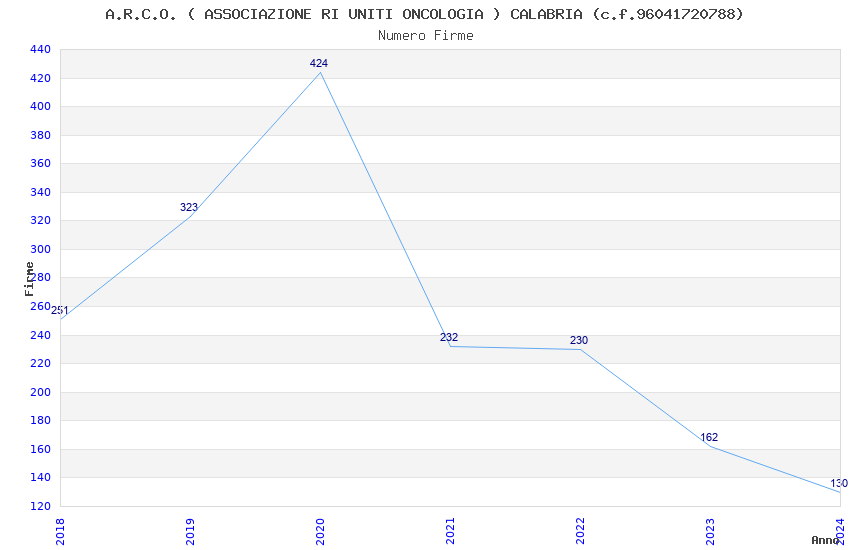850x550 pixels.
Task: Click the Firme y-axis title
Action: pos(29,279)
